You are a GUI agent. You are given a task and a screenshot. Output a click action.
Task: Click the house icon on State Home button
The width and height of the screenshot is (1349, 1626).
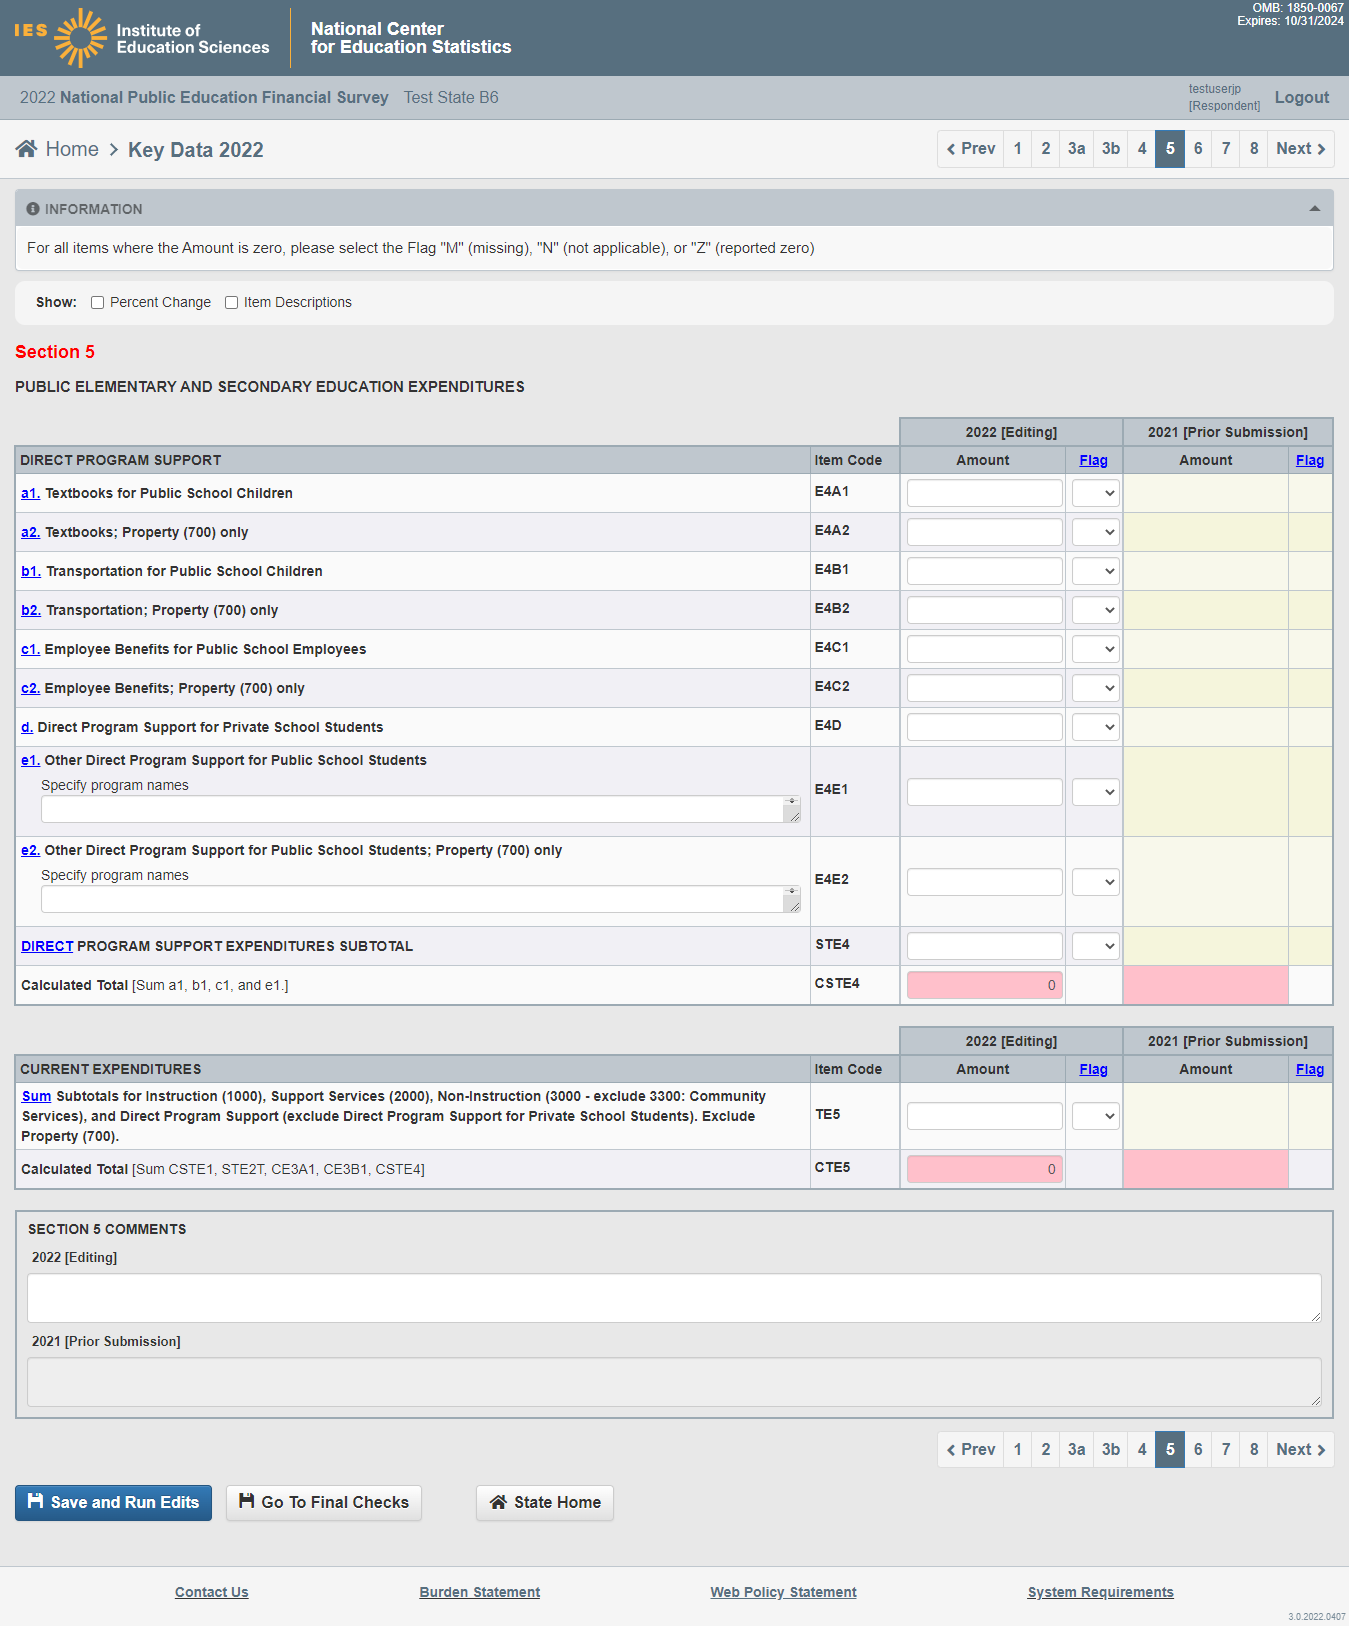coord(498,1502)
